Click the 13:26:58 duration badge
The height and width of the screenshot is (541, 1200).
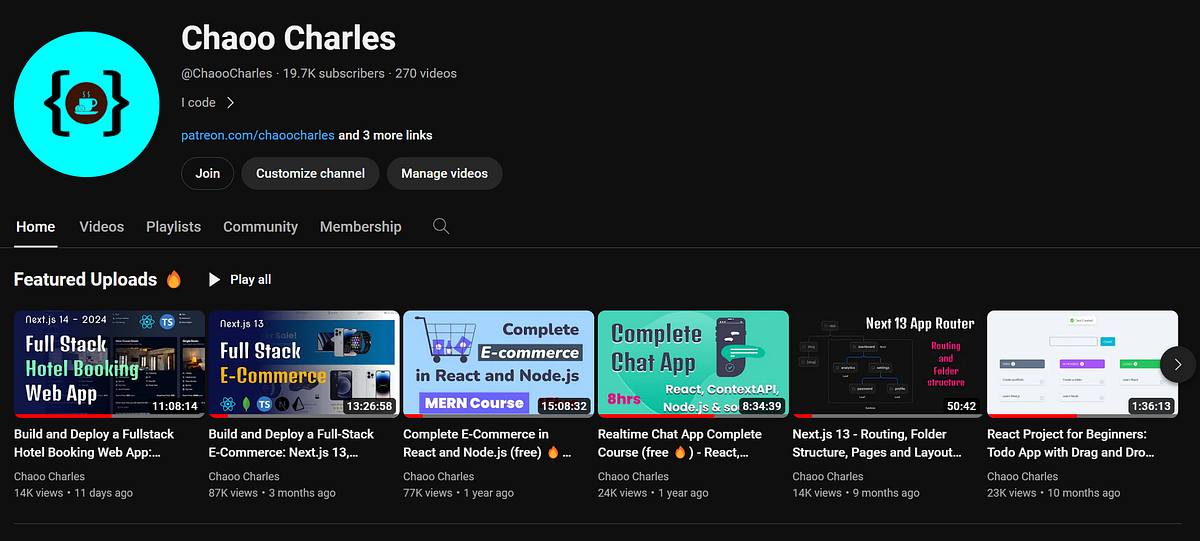coord(368,406)
